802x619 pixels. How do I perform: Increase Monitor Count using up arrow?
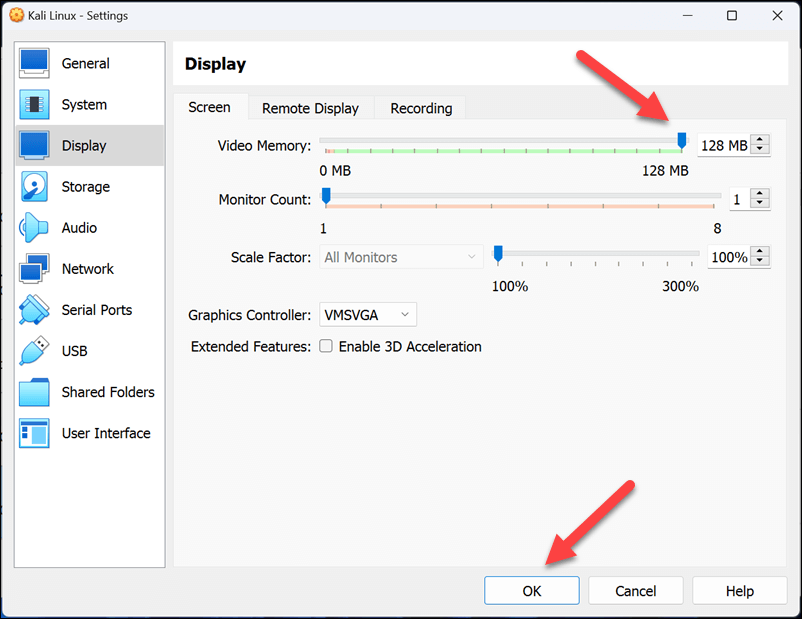761,195
